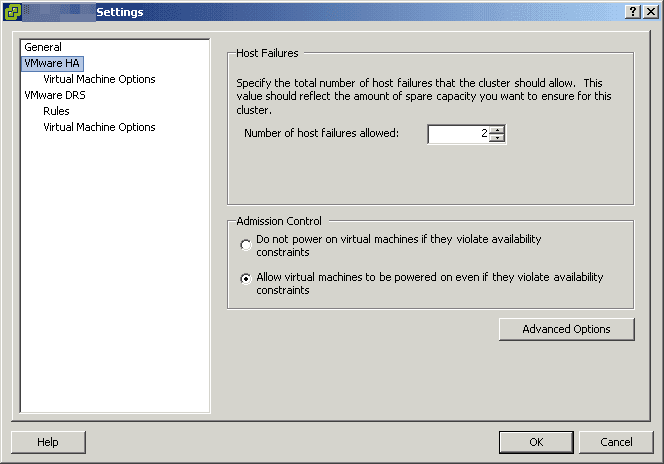The height and width of the screenshot is (464, 664).
Task: Close the Settings dialog with X
Action: tap(651, 12)
